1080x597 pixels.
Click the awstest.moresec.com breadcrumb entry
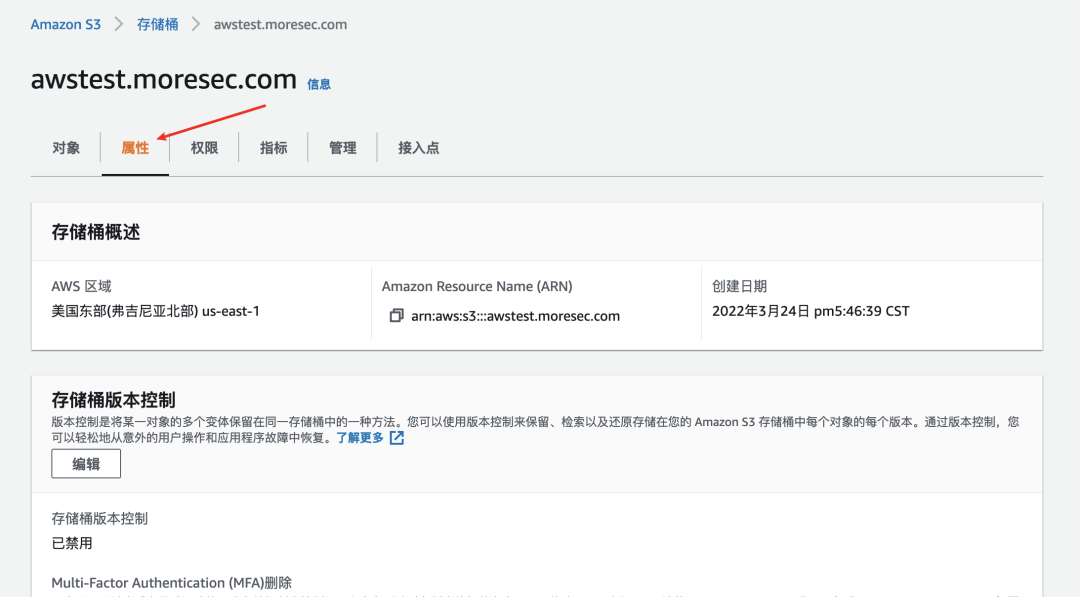pyautogui.click(x=280, y=24)
